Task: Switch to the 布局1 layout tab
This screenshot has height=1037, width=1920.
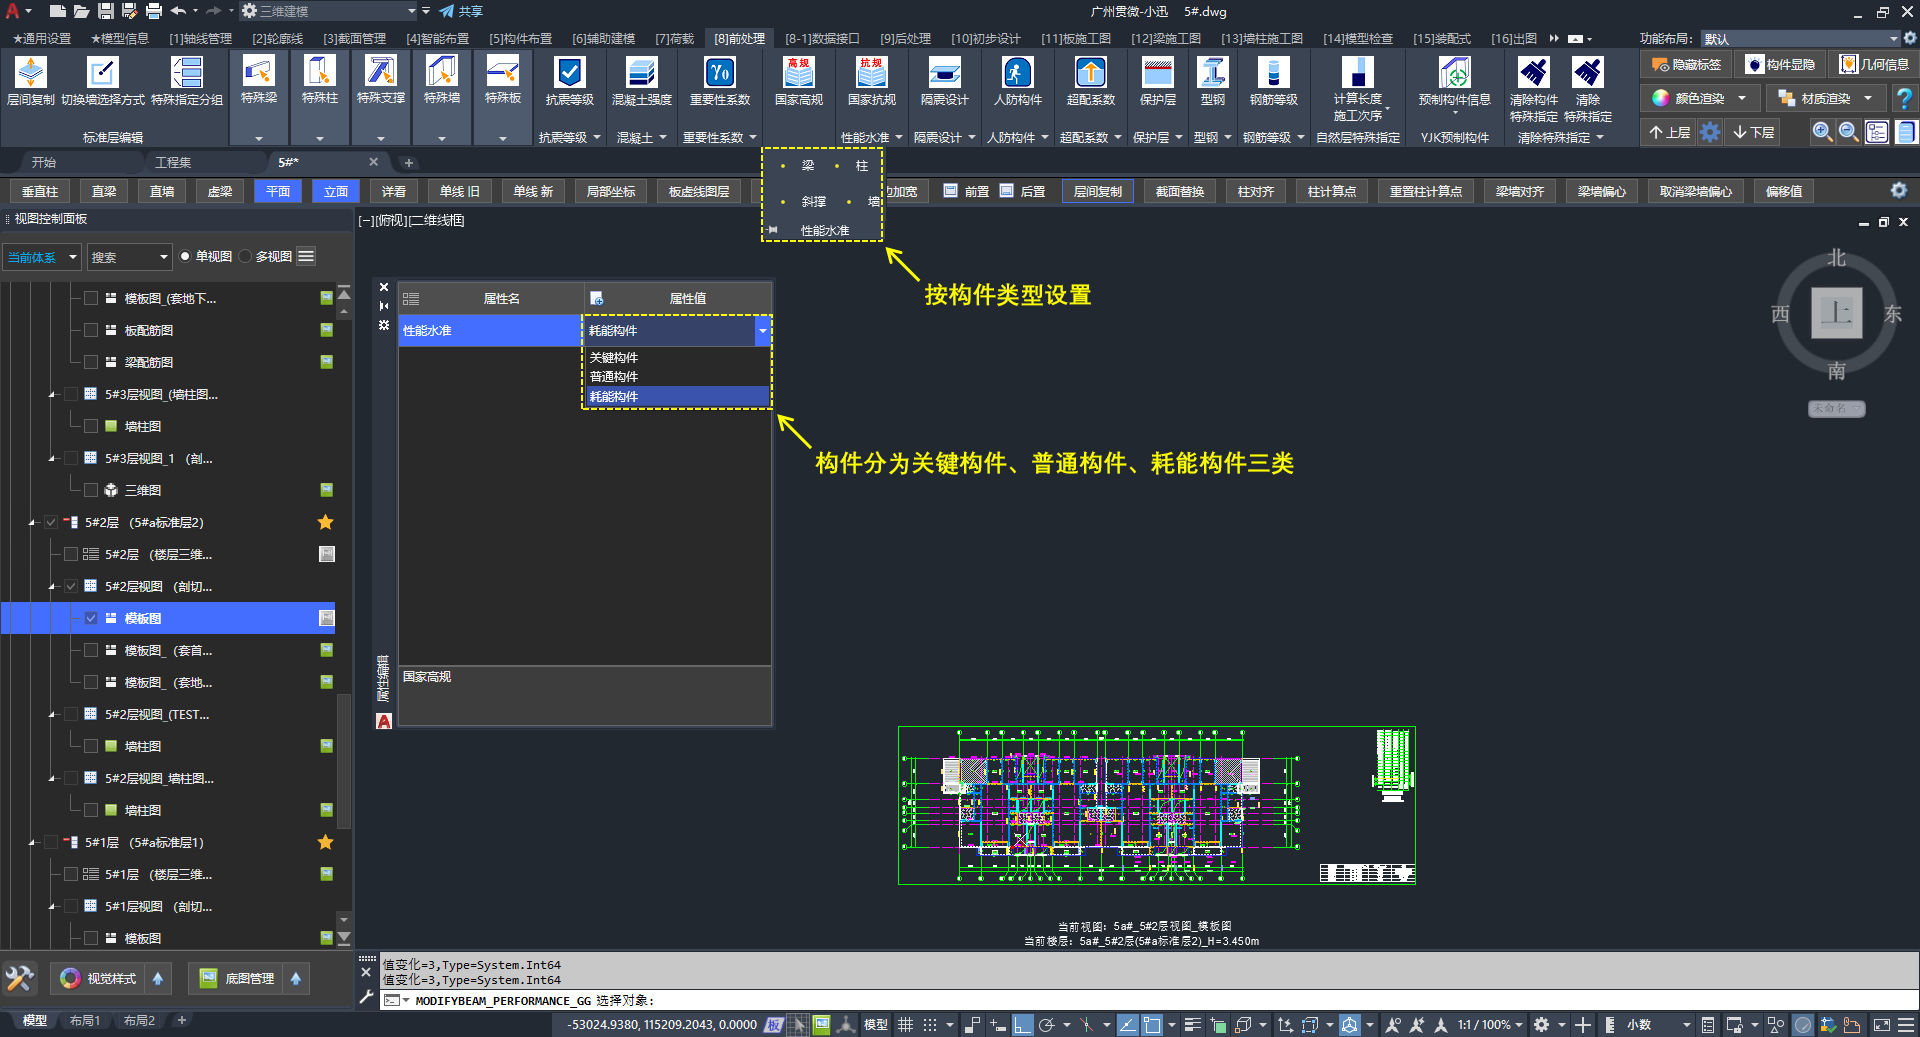Action: 85,1021
